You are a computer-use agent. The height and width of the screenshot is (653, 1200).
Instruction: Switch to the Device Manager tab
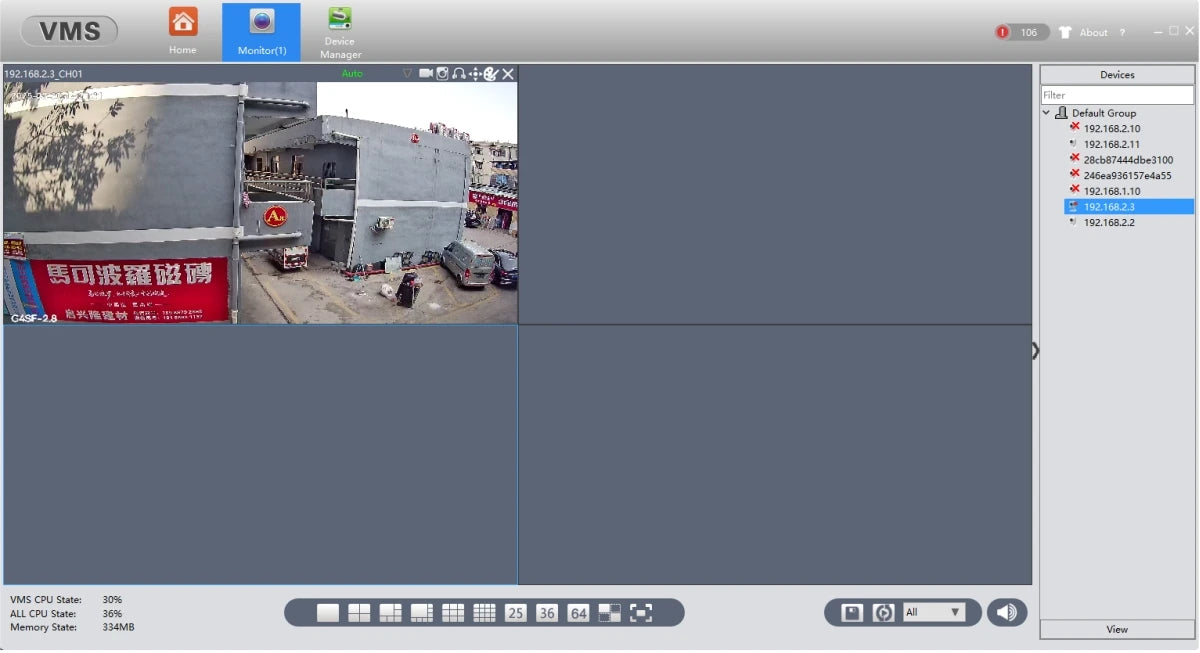pos(340,32)
